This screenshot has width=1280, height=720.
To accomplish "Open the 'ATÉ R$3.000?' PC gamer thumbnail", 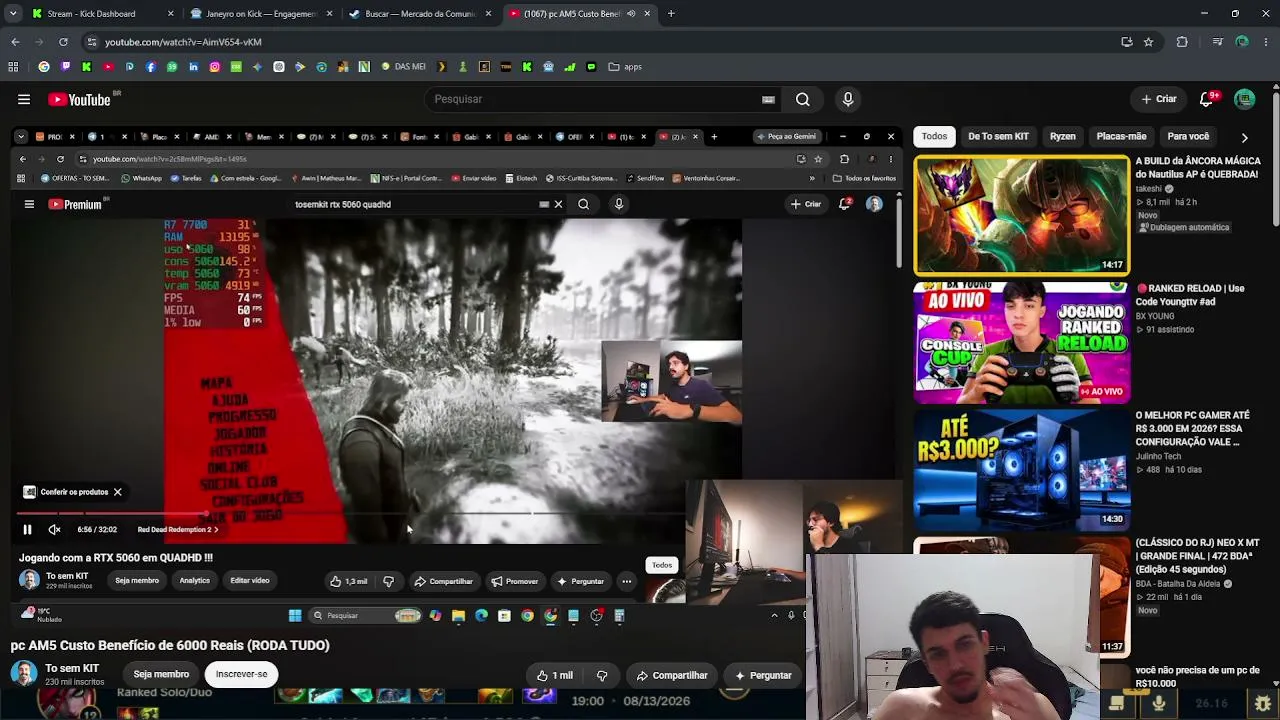I will point(1021,470).
